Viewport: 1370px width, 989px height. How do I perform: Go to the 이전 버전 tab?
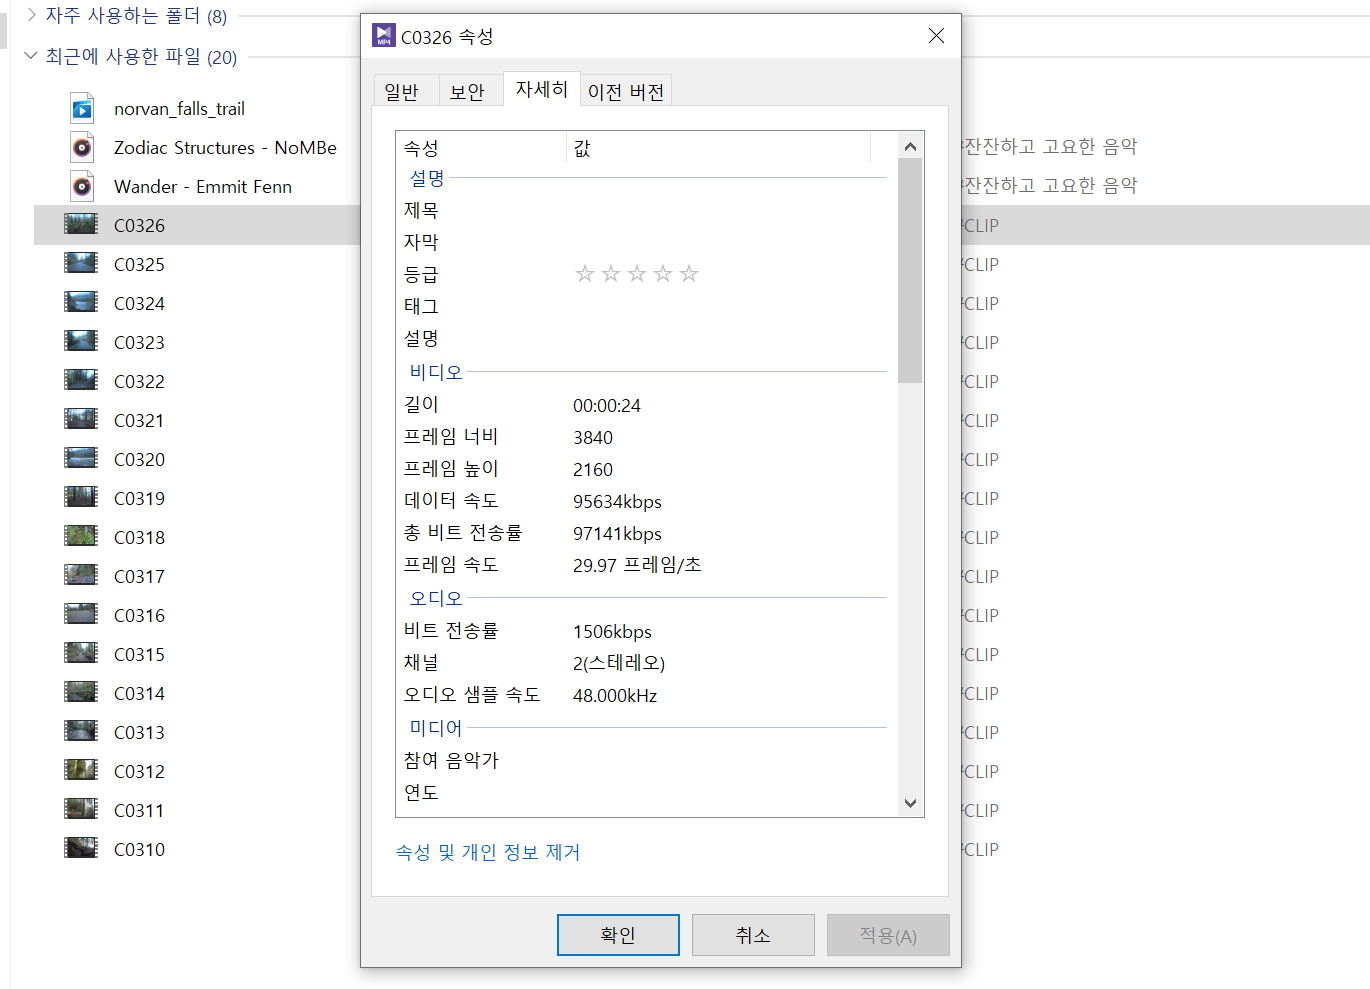[x=626, y=92]
